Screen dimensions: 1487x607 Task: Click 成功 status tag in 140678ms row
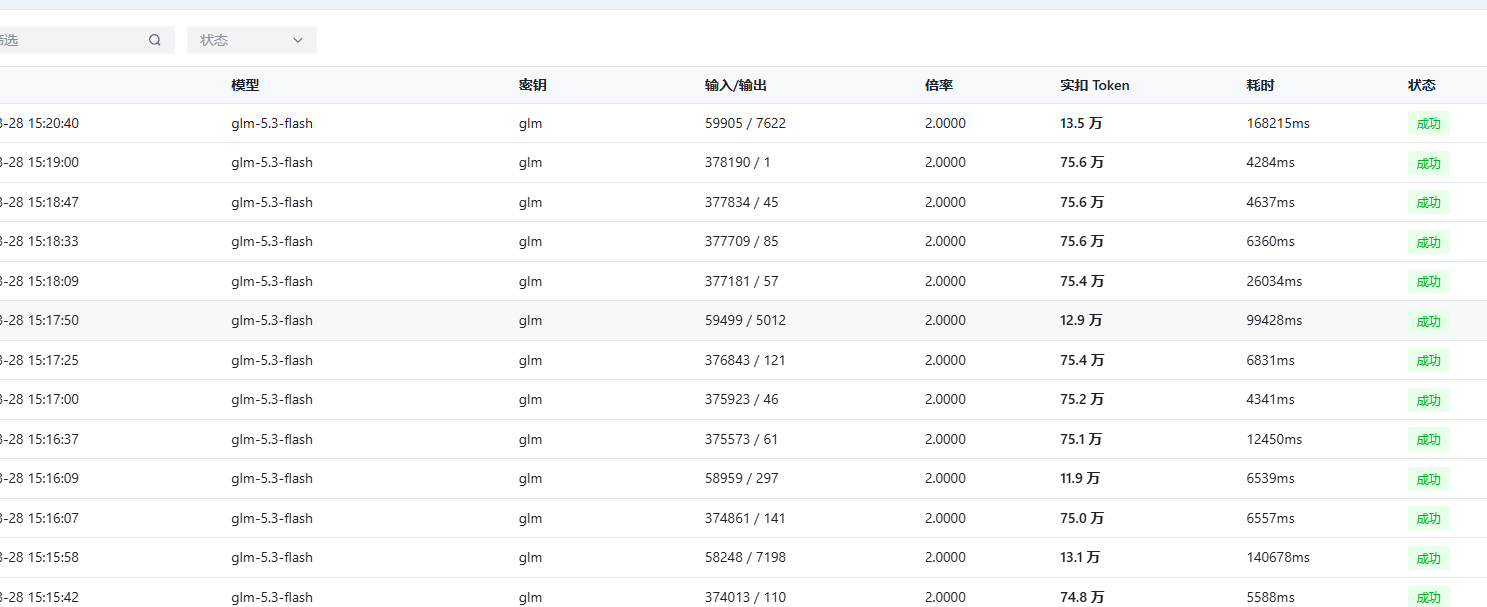click(1428, 558)
